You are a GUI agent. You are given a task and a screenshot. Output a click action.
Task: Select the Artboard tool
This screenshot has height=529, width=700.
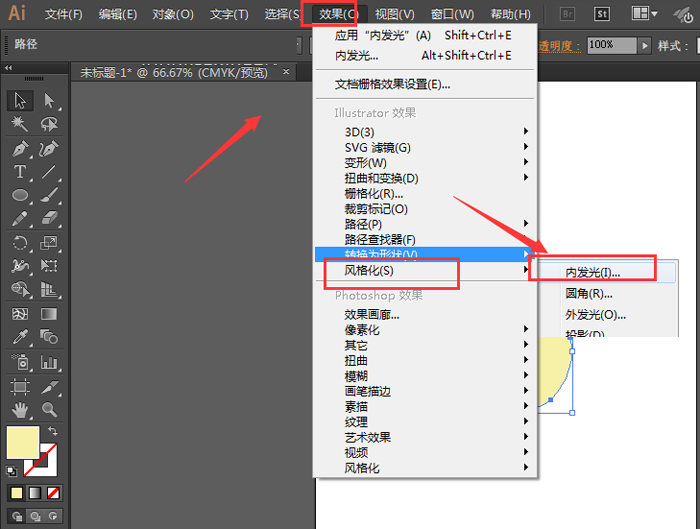click(x=20, y=387)
